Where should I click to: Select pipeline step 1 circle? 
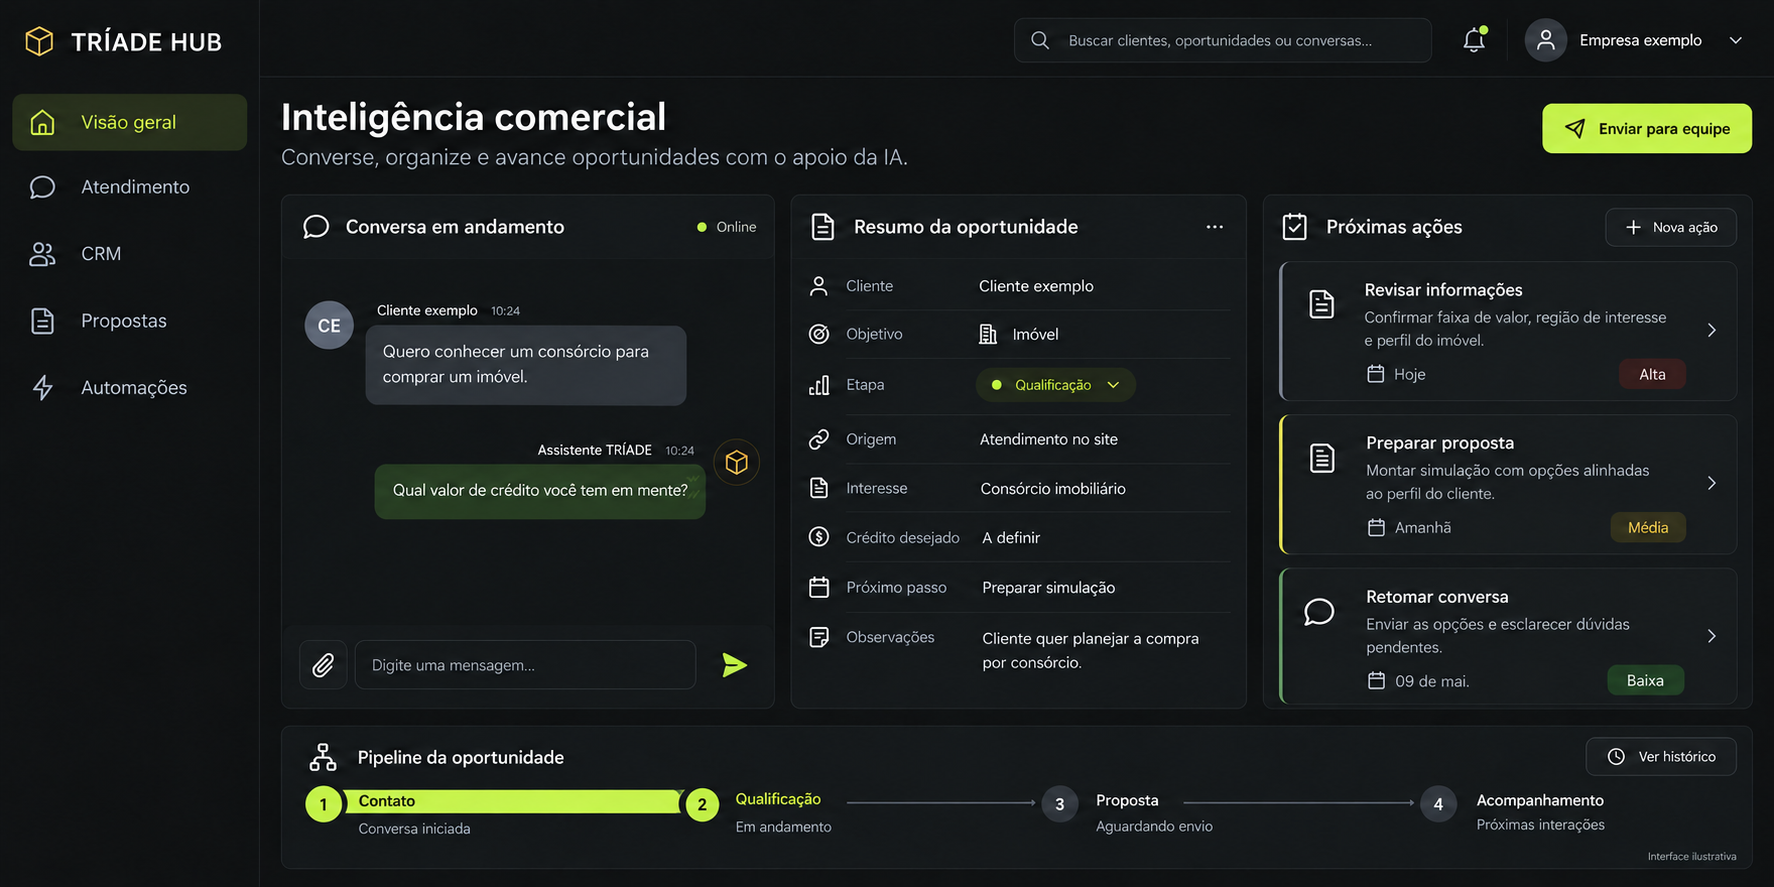(x=323, y=804)
